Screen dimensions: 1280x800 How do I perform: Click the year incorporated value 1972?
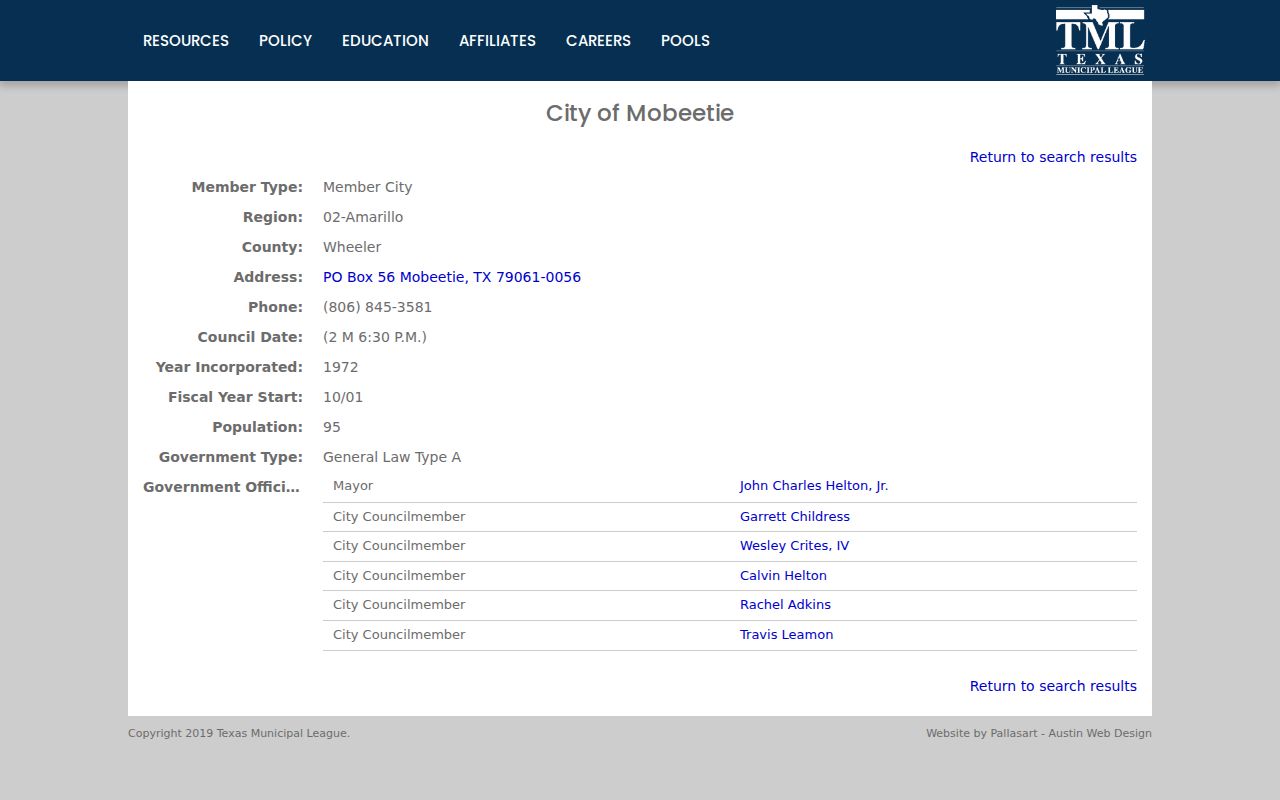coord(340,367)
